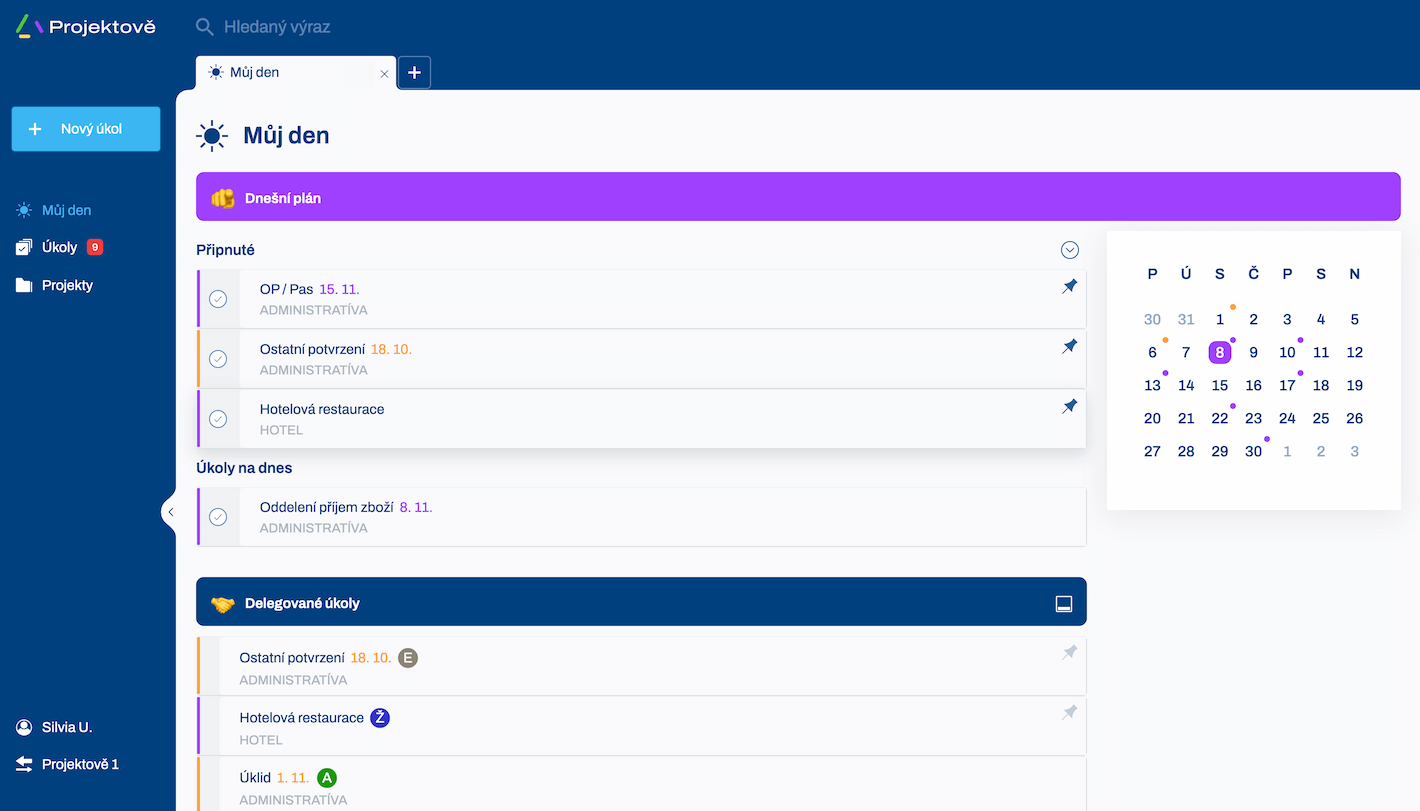Click Úkoly na dnes heading
1420x811 pixels.
click(x=244, y=467)
